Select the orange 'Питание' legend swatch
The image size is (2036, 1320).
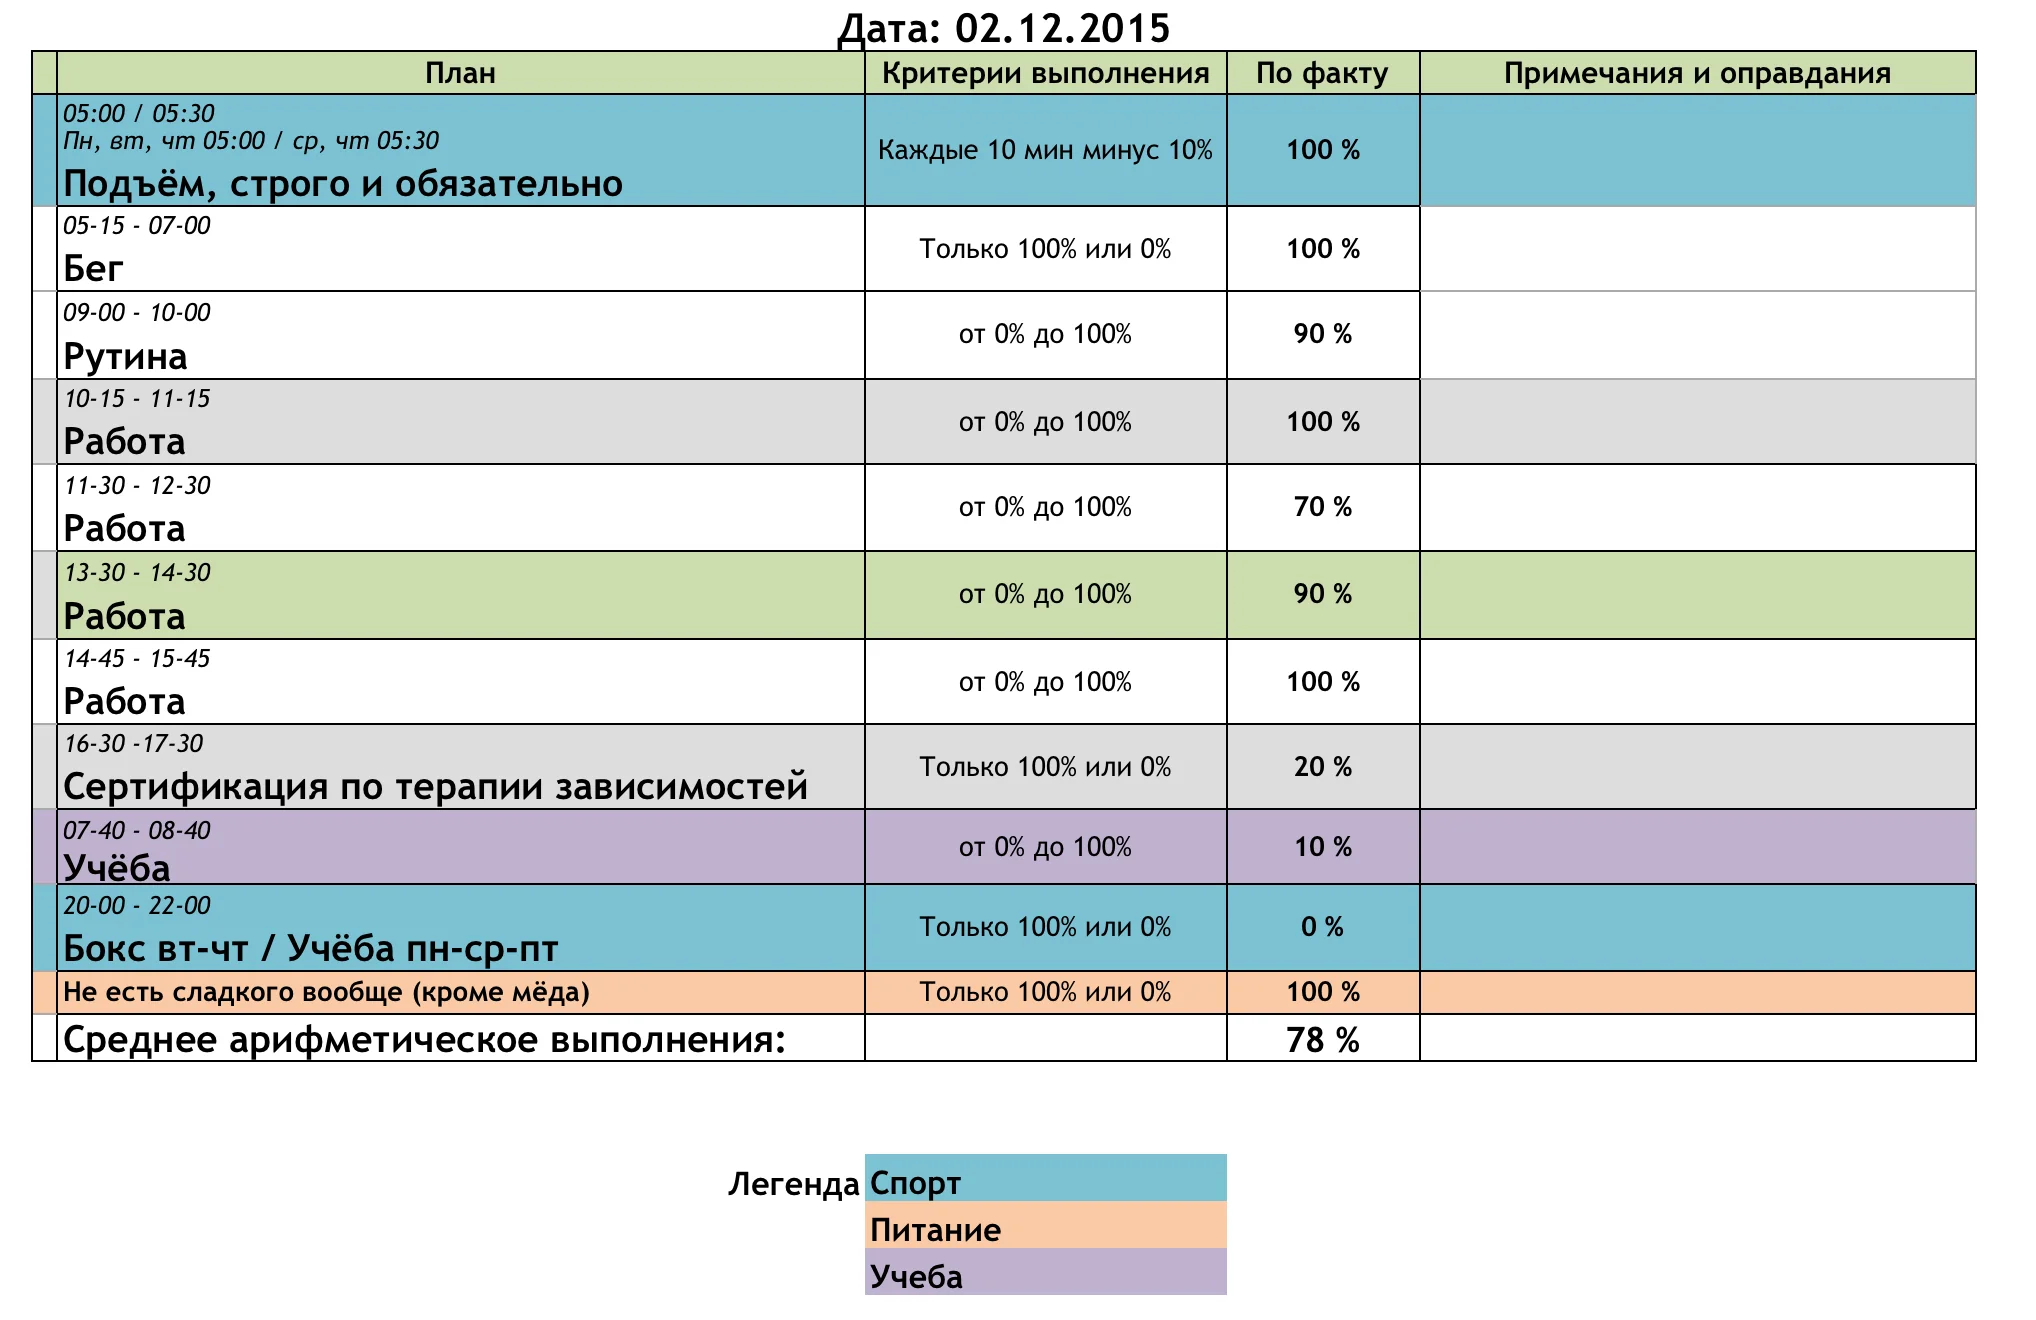1045,1225
